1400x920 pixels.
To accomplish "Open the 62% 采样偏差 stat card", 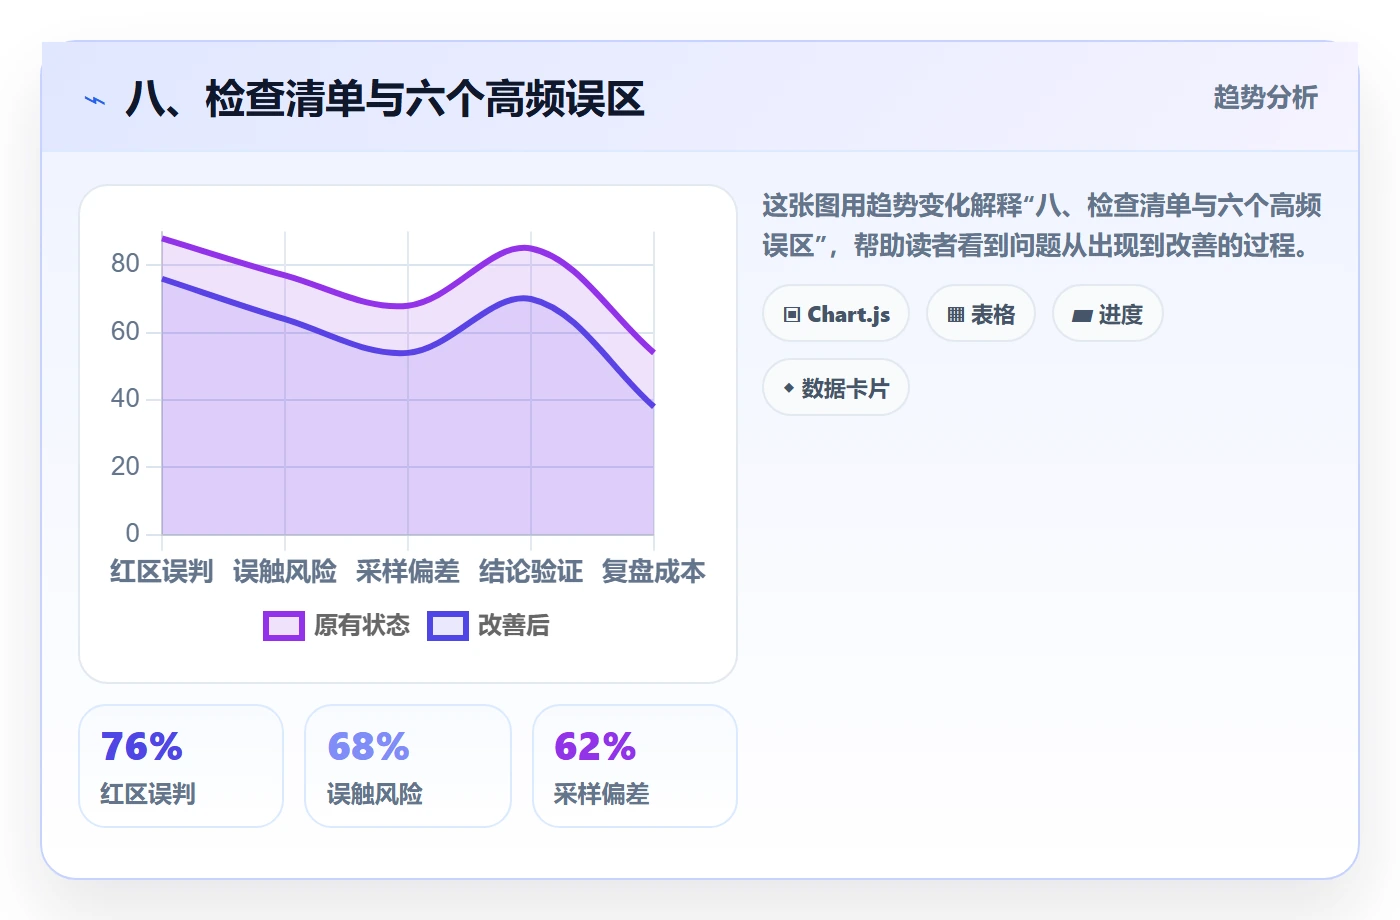I will 635,766.
